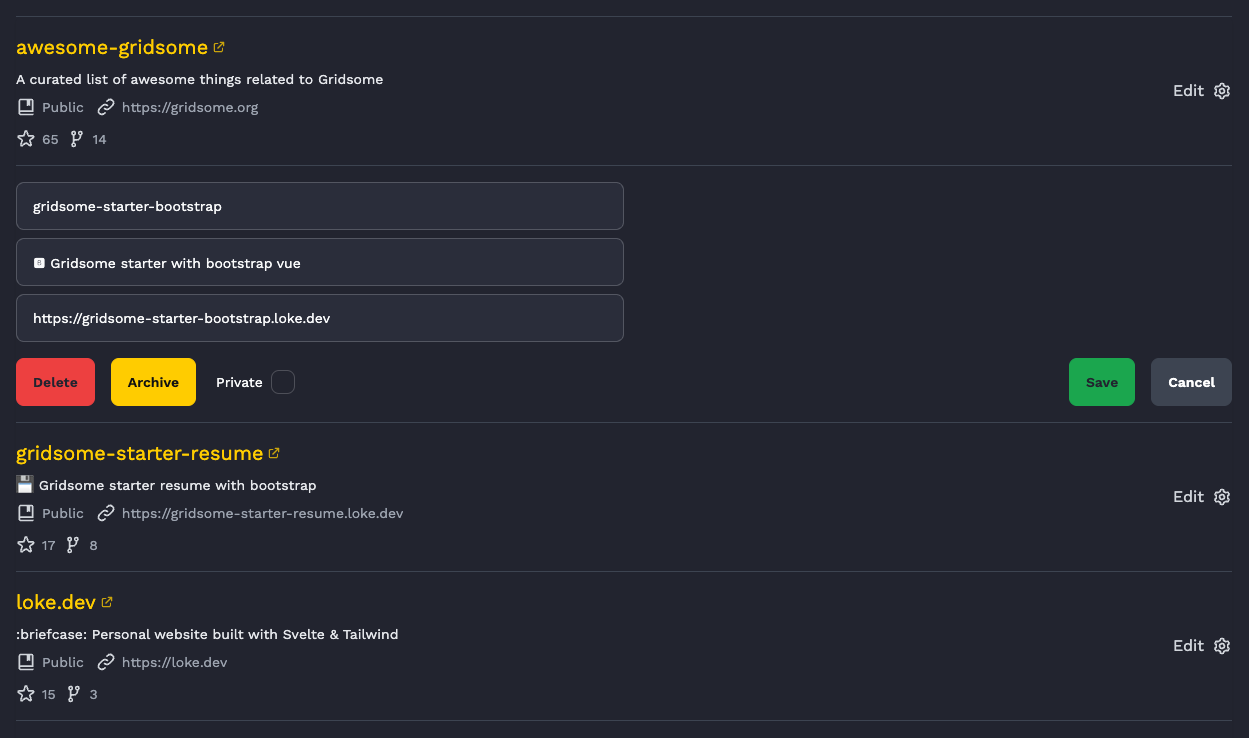Image resolution: width=1249 pixels, height=738 pixels.
Task: Click the 3 forks count
Action: coord(93,694)
